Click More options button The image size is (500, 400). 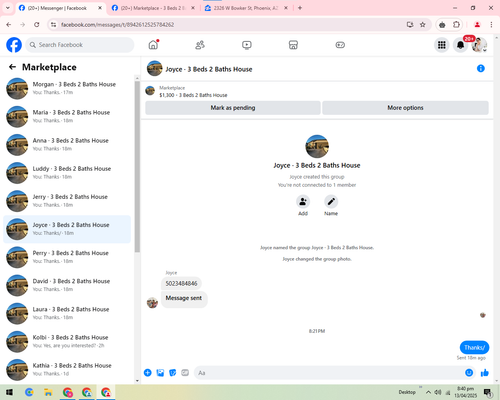tap(405, 108)
